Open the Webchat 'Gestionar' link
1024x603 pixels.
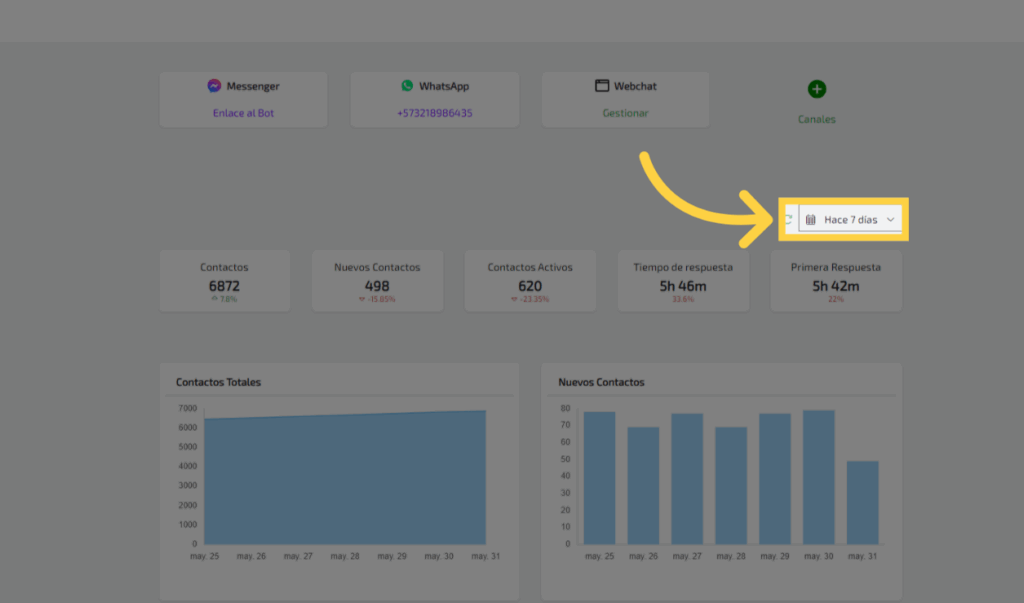click(625, 113)
